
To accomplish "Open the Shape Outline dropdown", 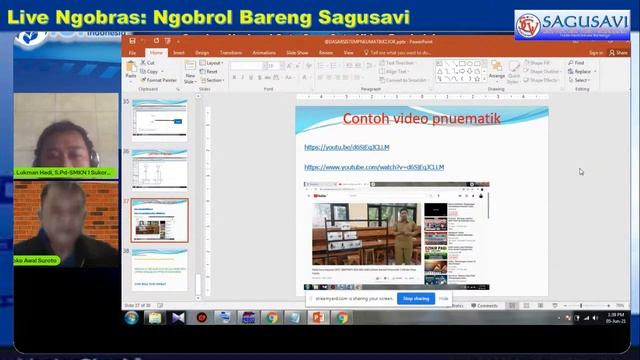I will point(543,71).
